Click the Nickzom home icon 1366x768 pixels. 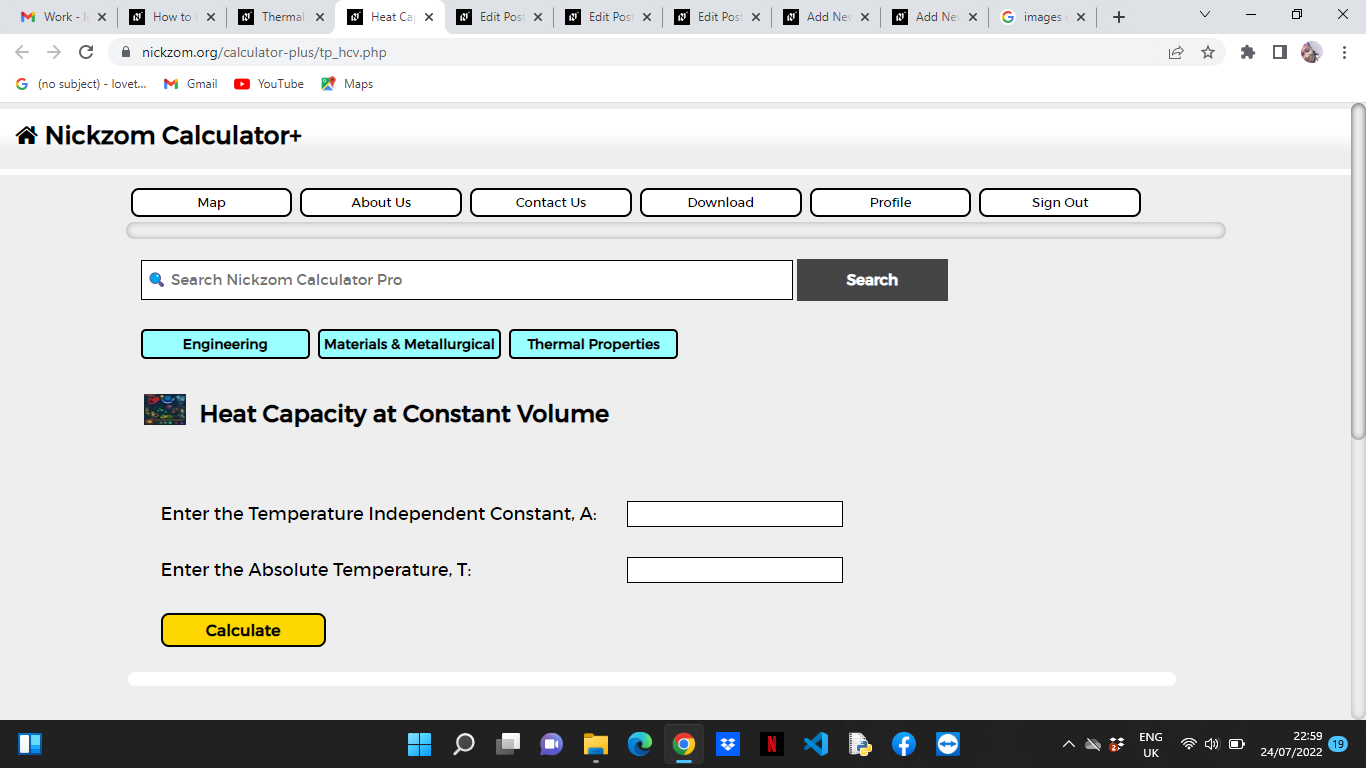(27, 136)
